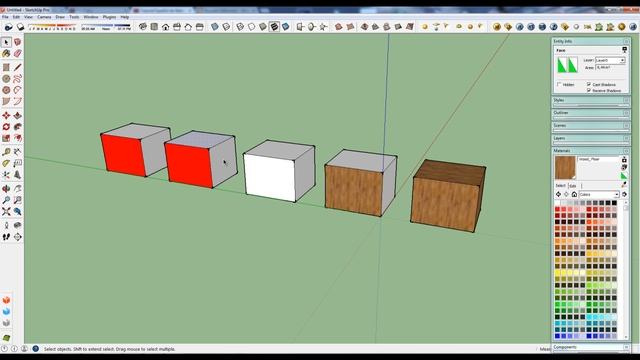
Task: Click the help icon in status bar
Action: (x=36, y=349)
